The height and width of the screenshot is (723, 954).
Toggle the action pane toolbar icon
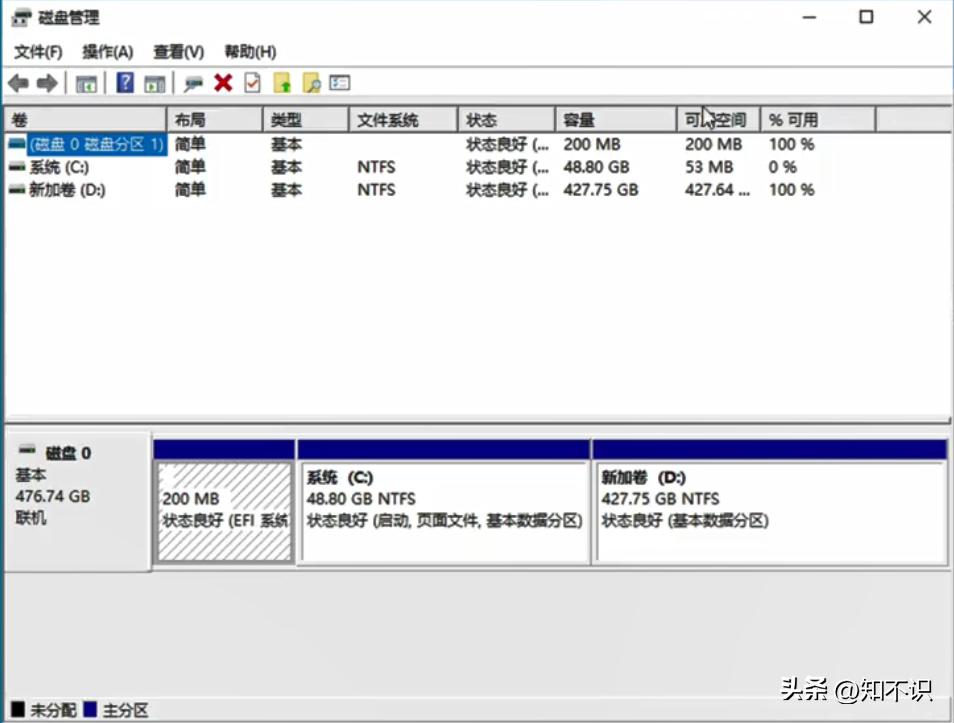154,83
